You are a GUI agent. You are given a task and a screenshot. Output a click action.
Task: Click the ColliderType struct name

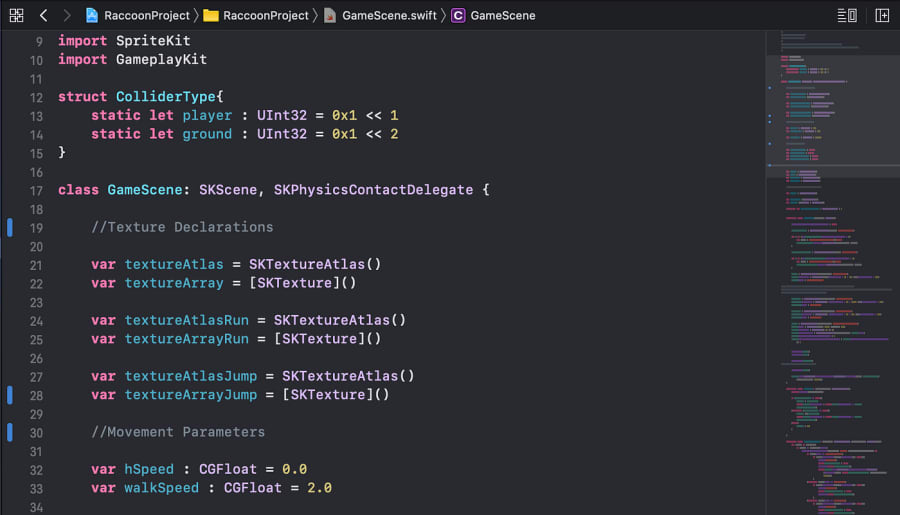click(165, 96)
